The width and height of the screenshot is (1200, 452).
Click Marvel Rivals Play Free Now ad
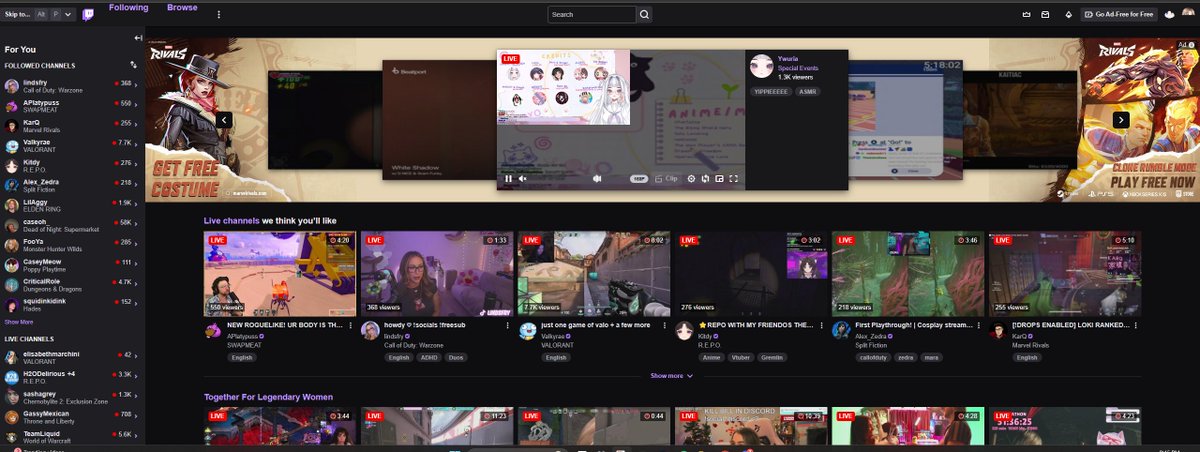click(x=1137, y=119)
